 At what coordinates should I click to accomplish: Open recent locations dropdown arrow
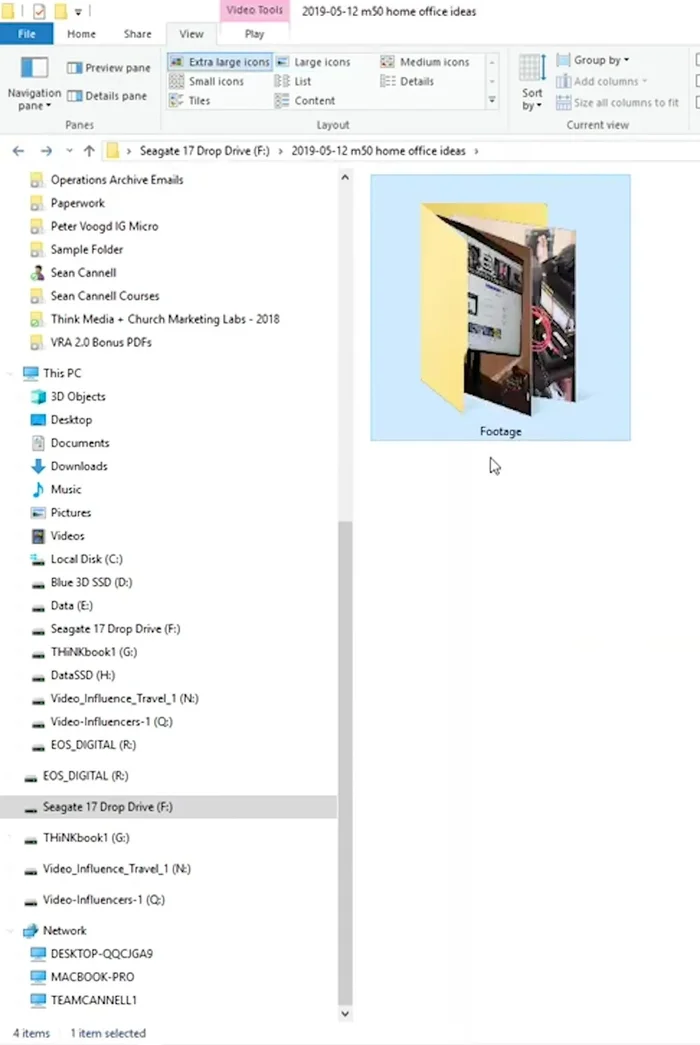click(x=69, y=151)
